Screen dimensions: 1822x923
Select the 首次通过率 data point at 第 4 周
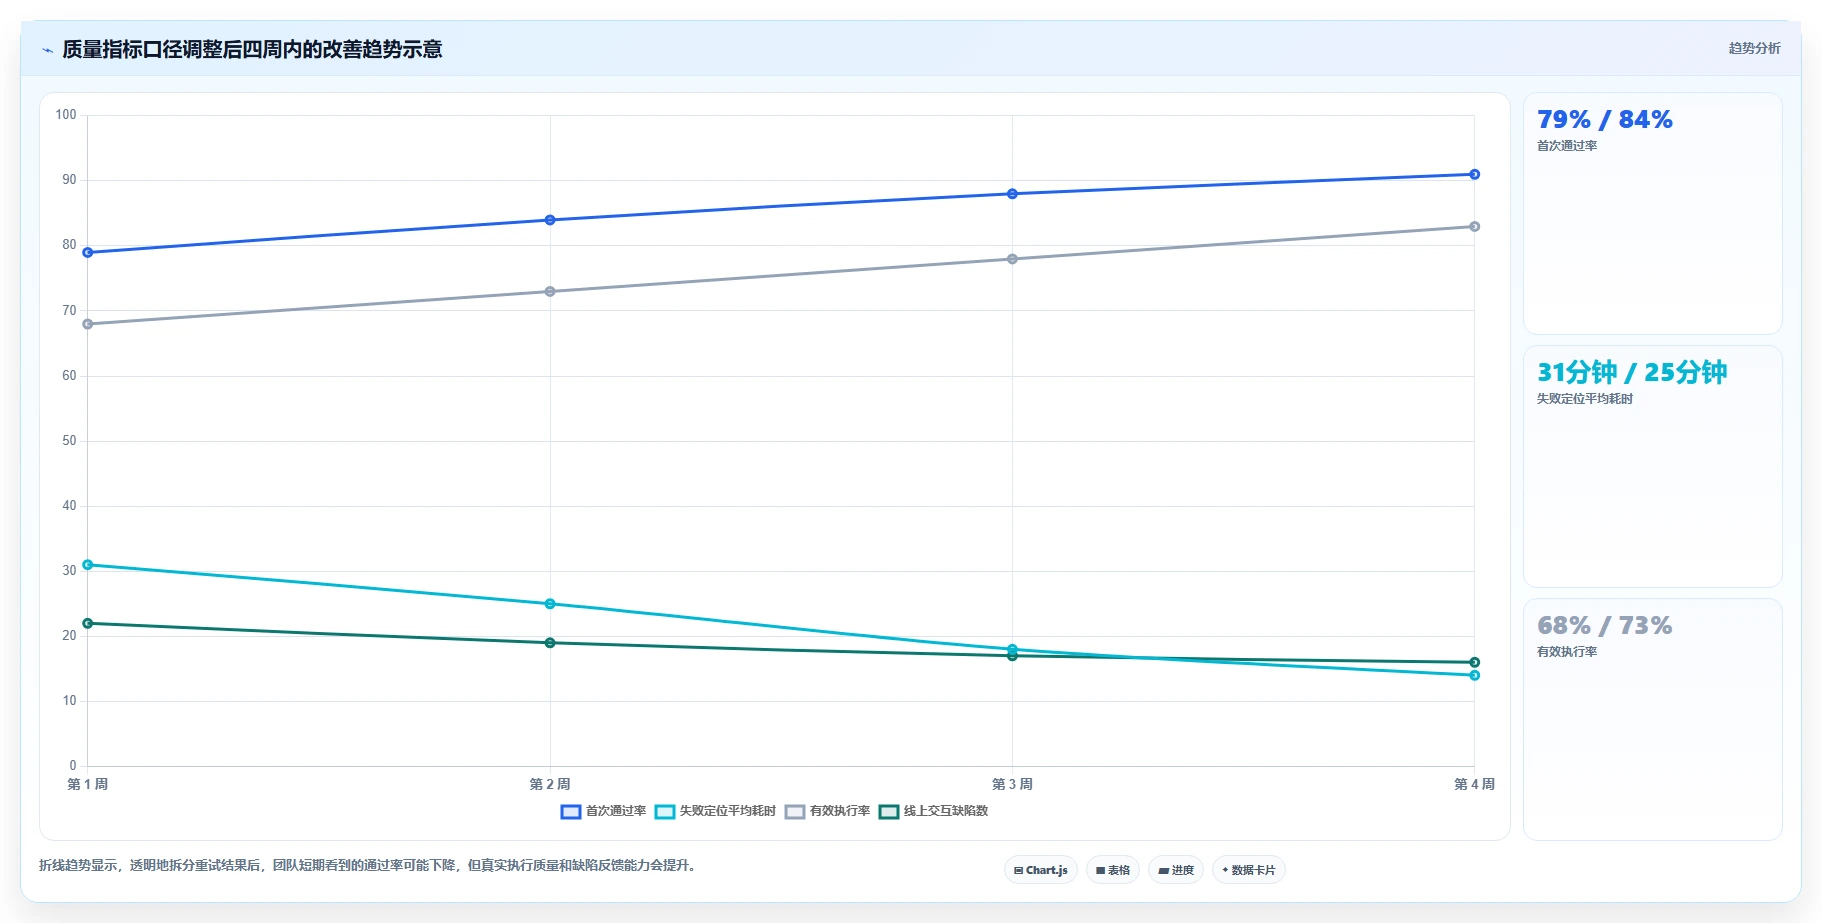pyautogui.click(x=1474, y=174)
